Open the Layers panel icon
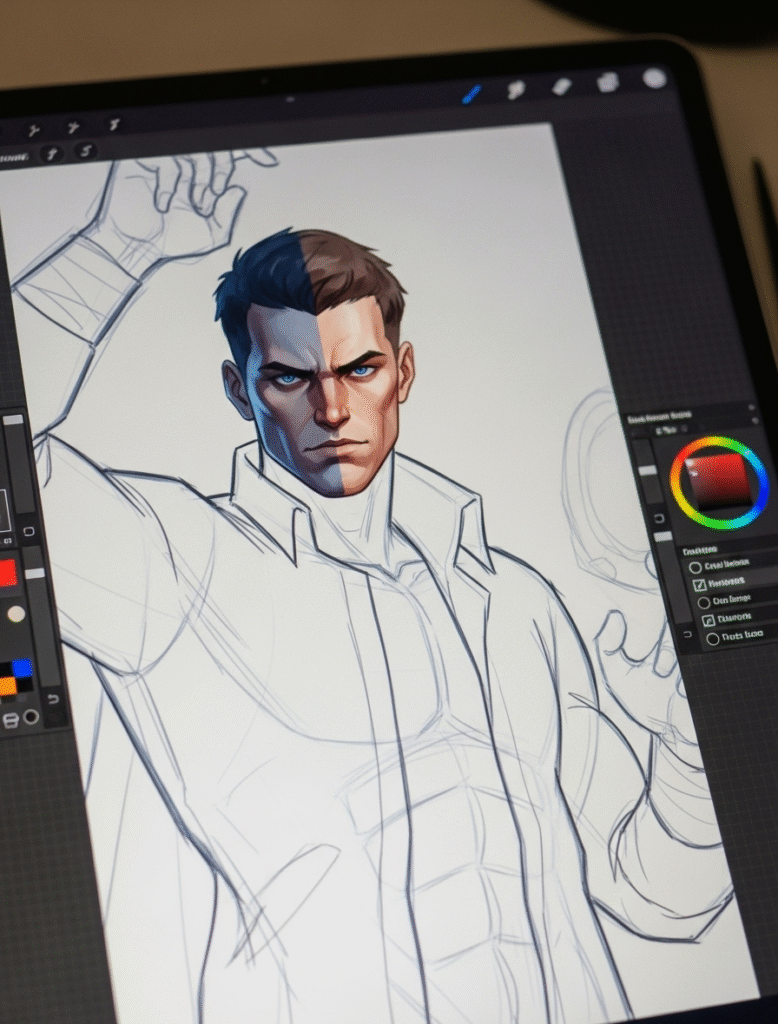Viewport: 778px width, 1024px height. pos(608,82)
